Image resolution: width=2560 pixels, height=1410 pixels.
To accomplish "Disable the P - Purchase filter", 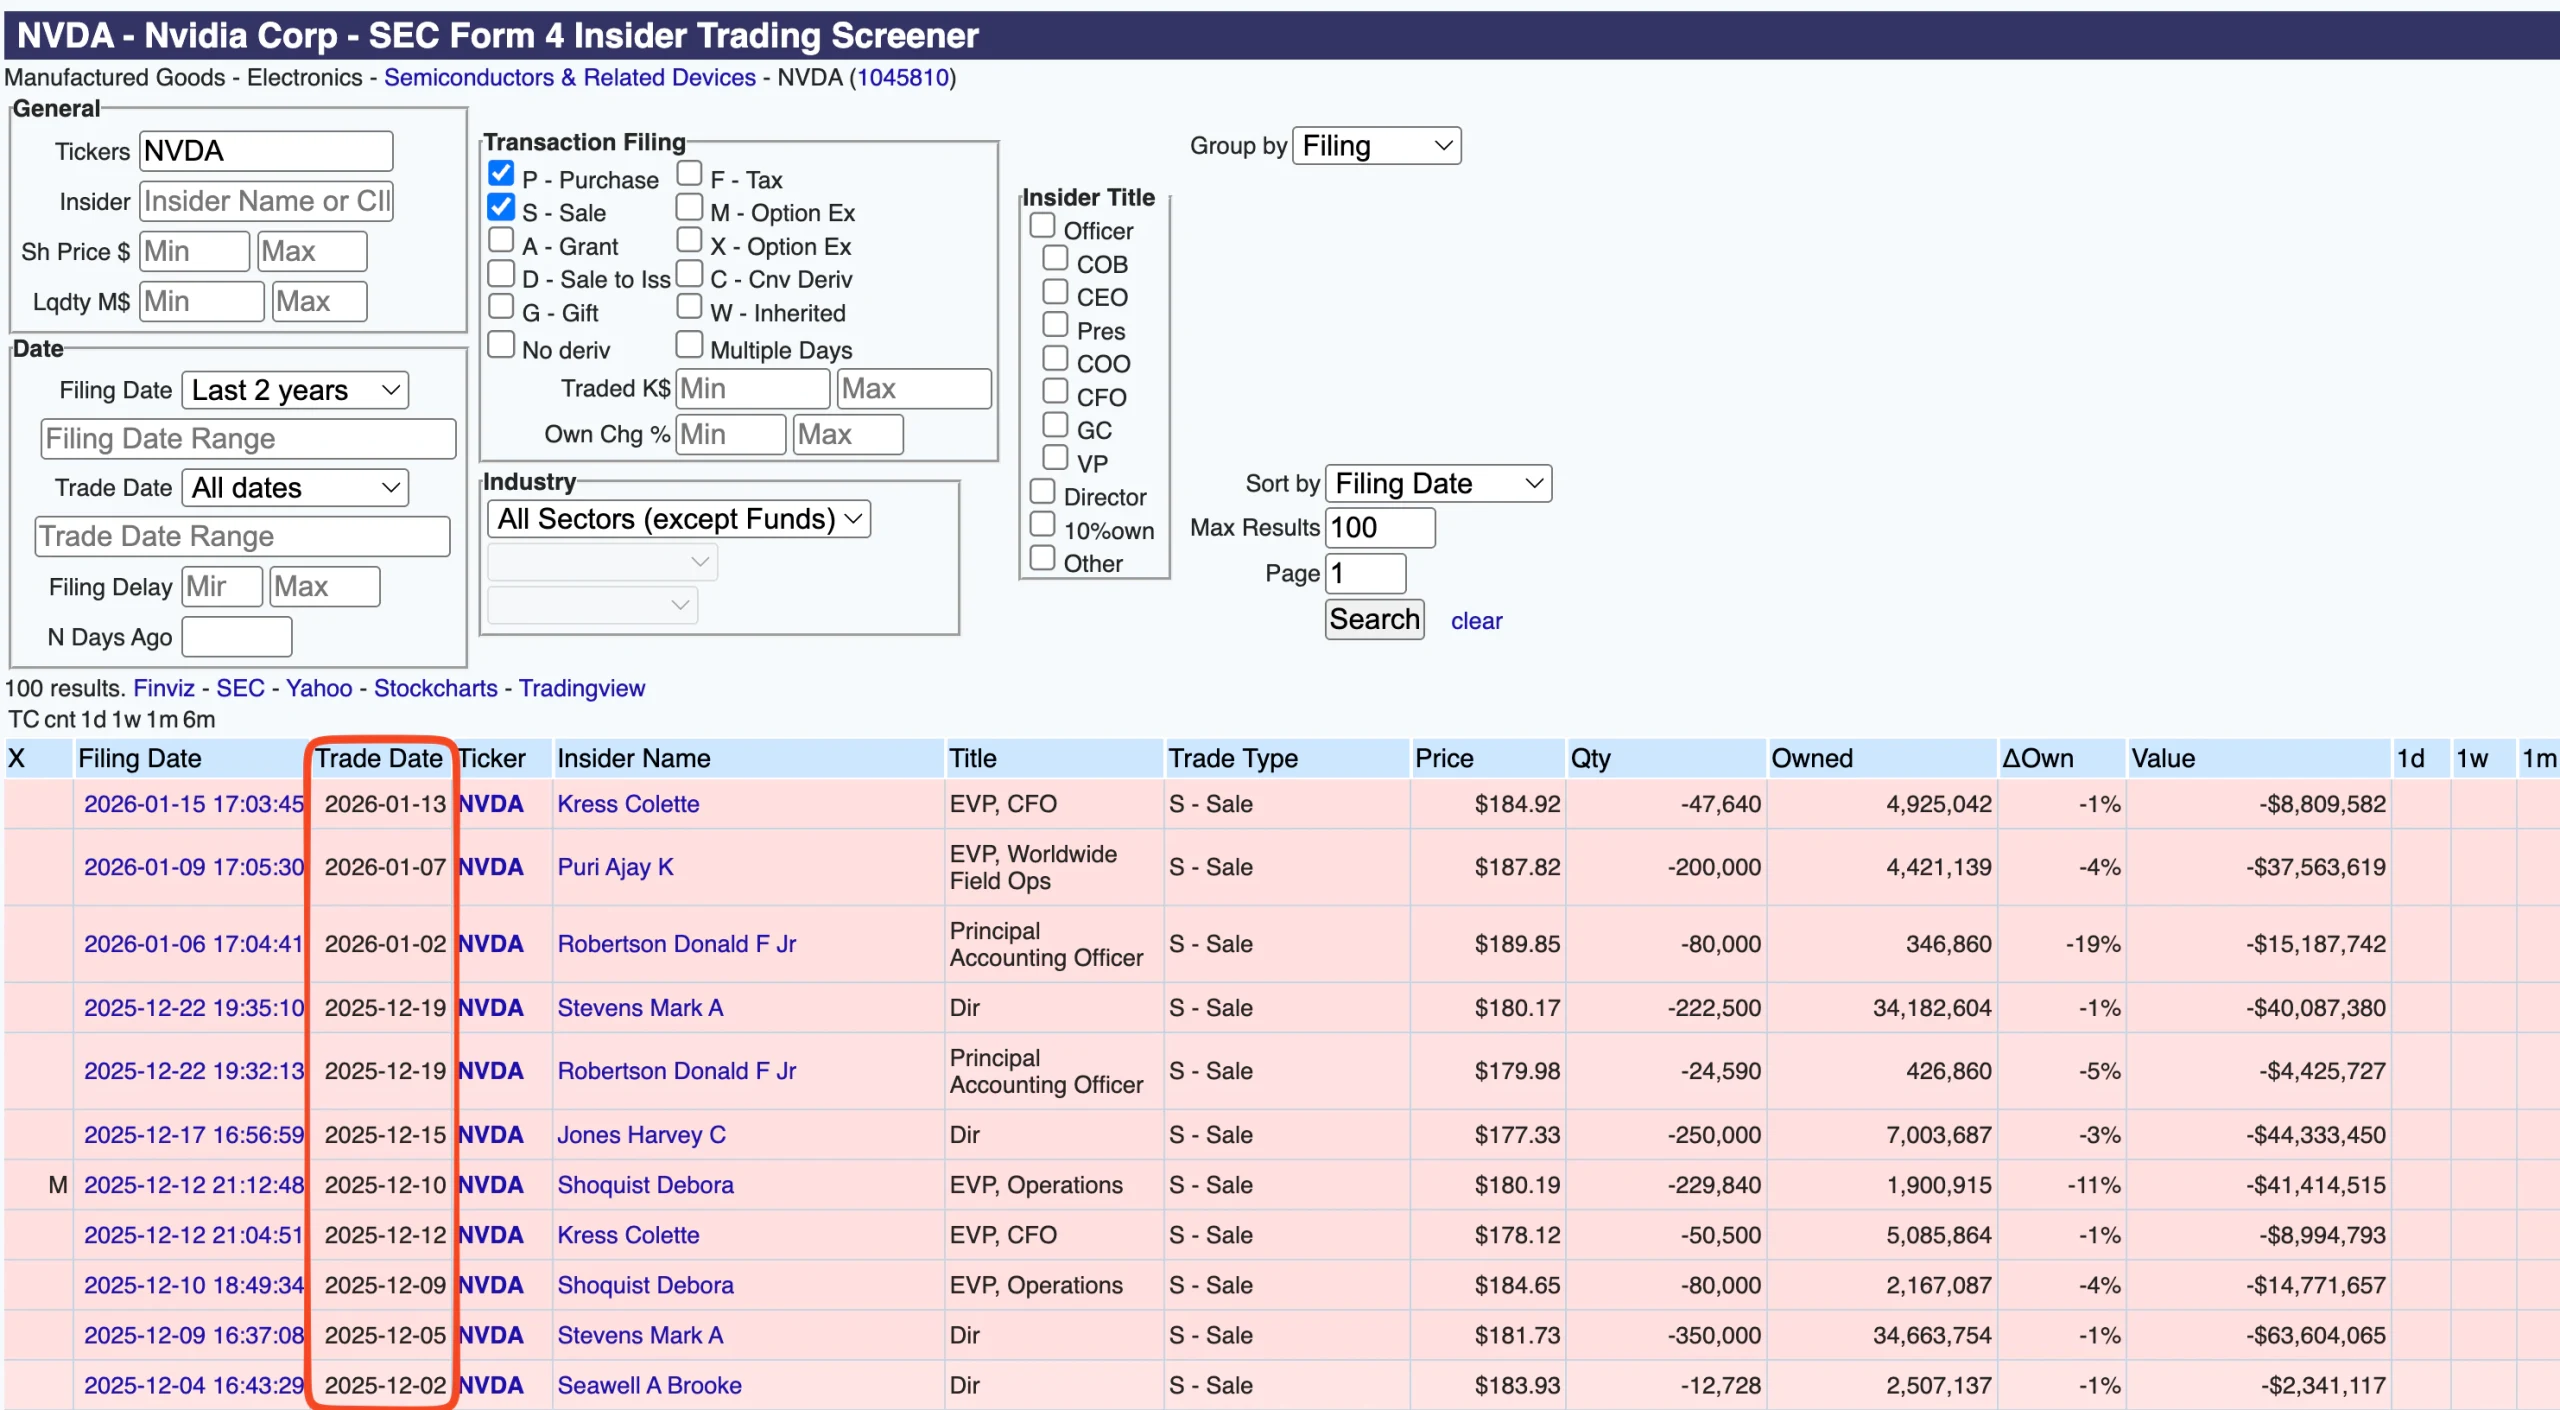I will click(501, 172).
